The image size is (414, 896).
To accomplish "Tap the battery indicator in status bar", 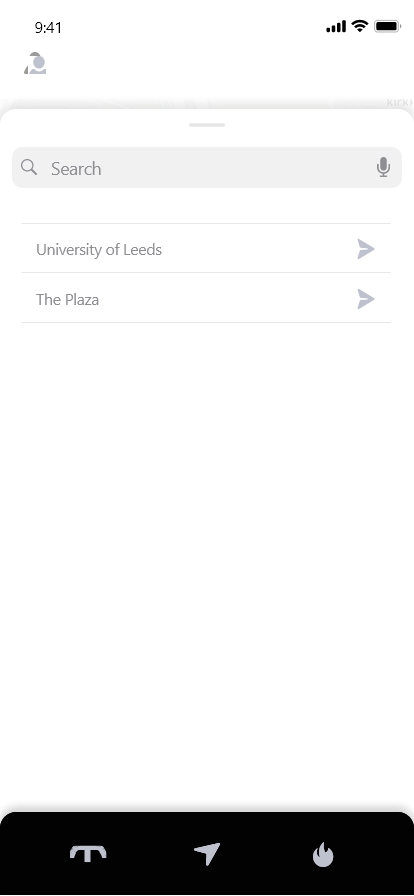I will point(387,26).
